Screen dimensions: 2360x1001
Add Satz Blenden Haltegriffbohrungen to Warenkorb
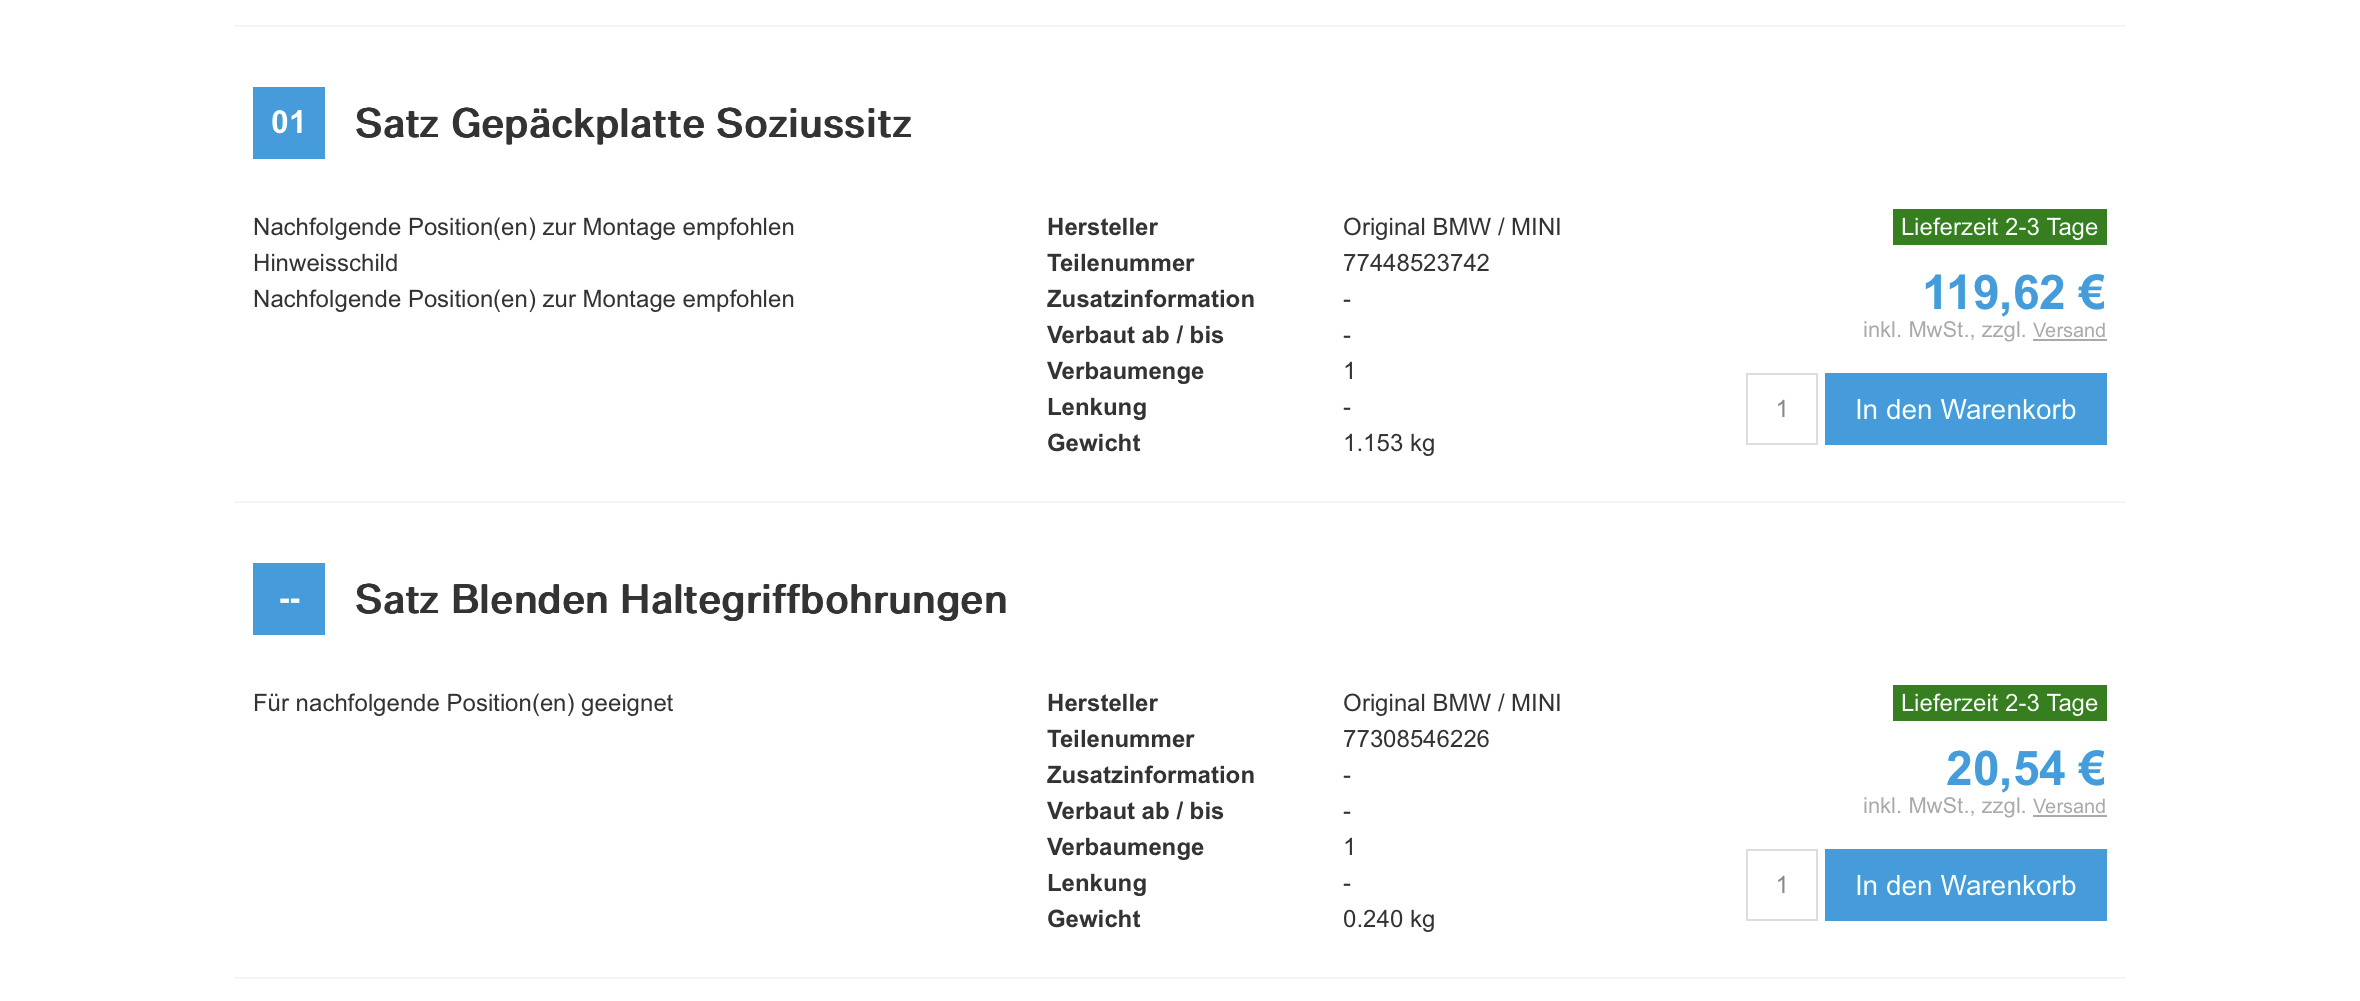click(x=1965, y=885)
